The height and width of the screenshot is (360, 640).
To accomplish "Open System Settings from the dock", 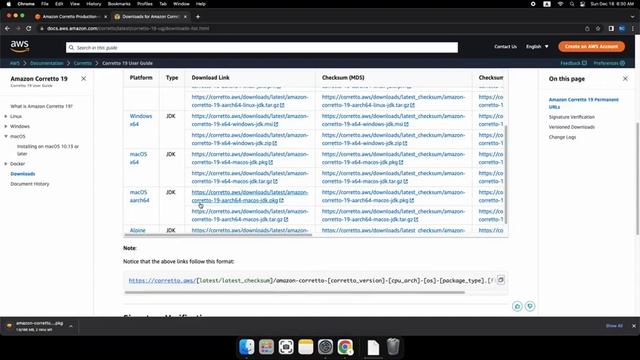I will 325,347.
